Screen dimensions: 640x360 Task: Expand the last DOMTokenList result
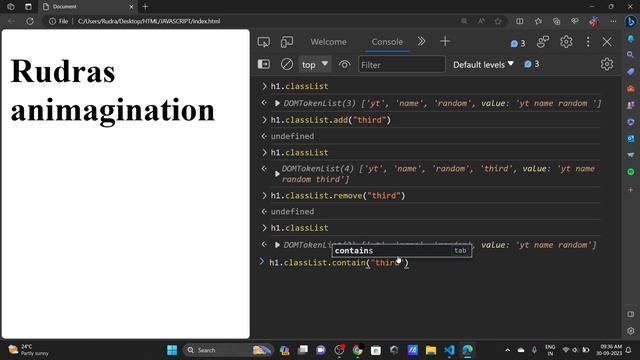coord(277,245)
